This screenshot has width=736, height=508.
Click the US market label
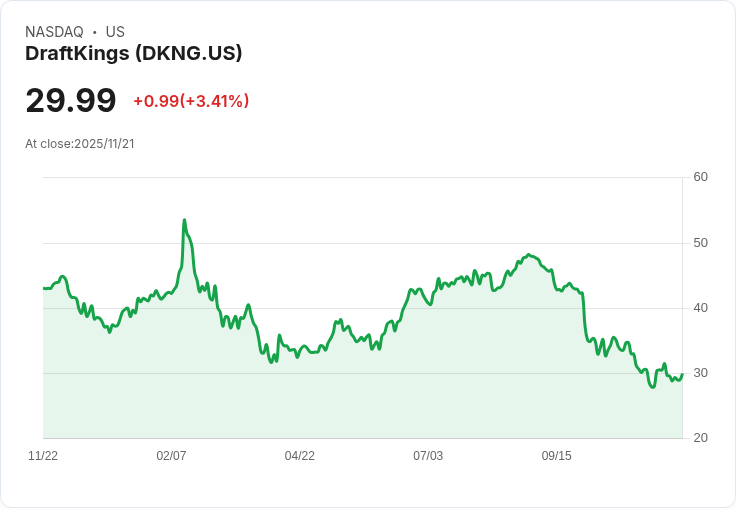point(115,32)
